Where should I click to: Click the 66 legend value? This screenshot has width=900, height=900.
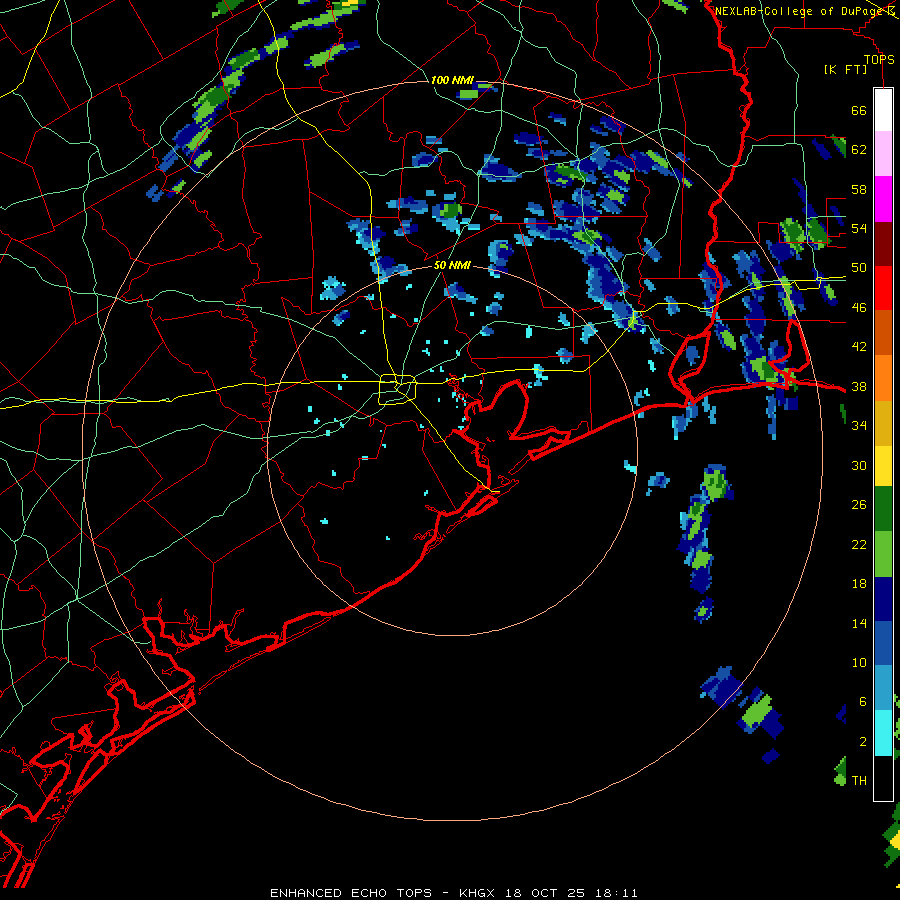pyautogui.click(x=859, y=110)
